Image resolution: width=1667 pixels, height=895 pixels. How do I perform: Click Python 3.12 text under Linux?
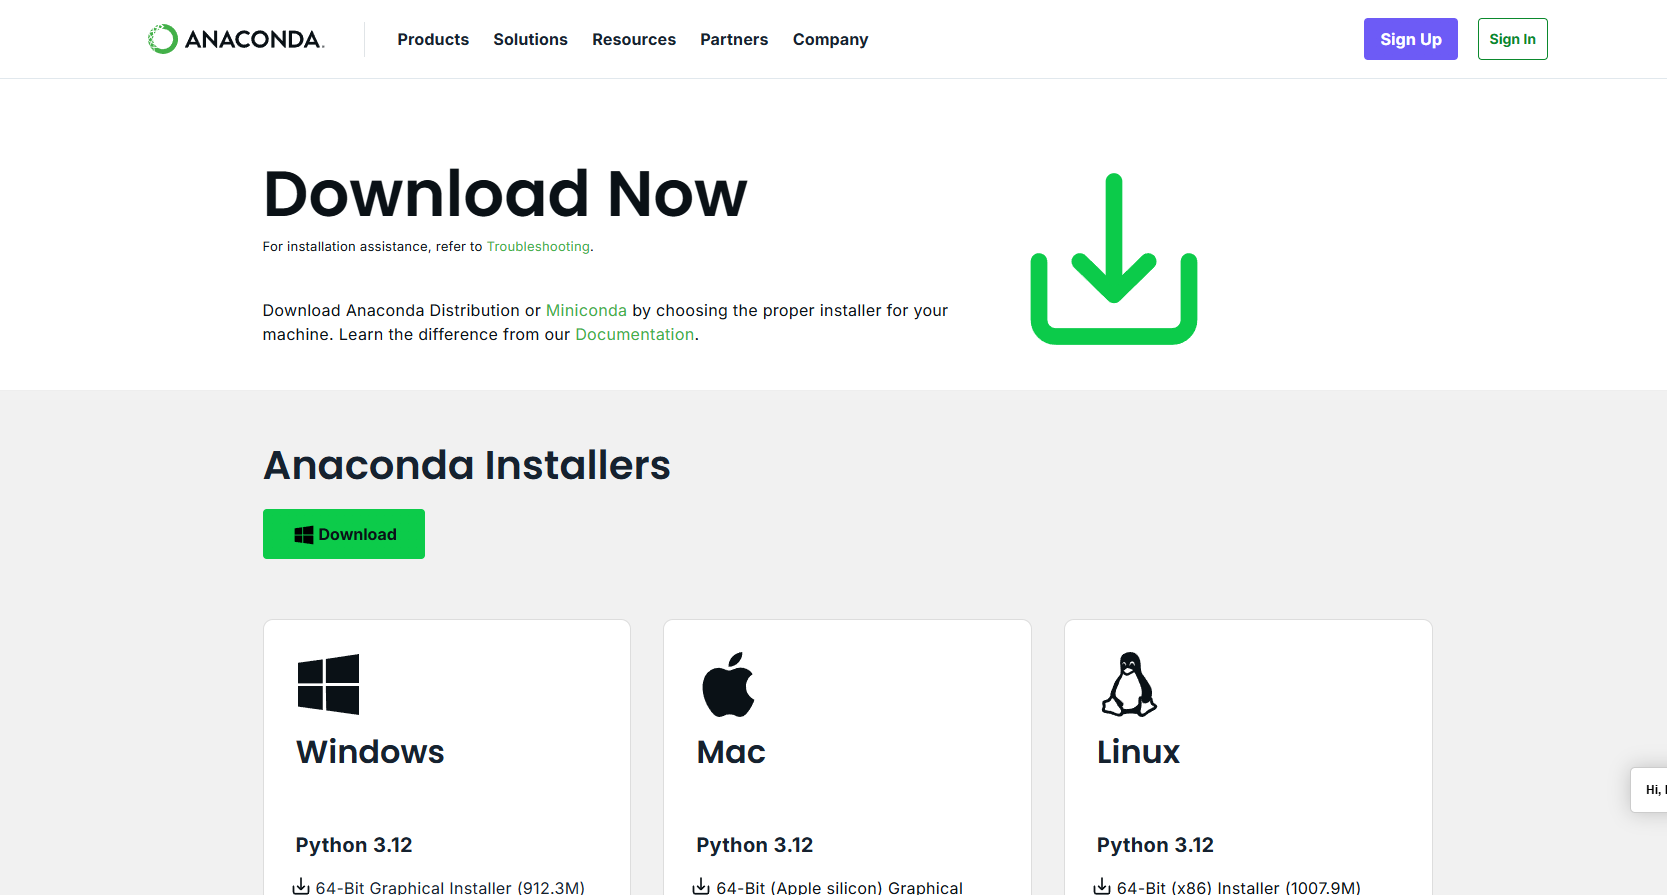tap(1155, 845)
